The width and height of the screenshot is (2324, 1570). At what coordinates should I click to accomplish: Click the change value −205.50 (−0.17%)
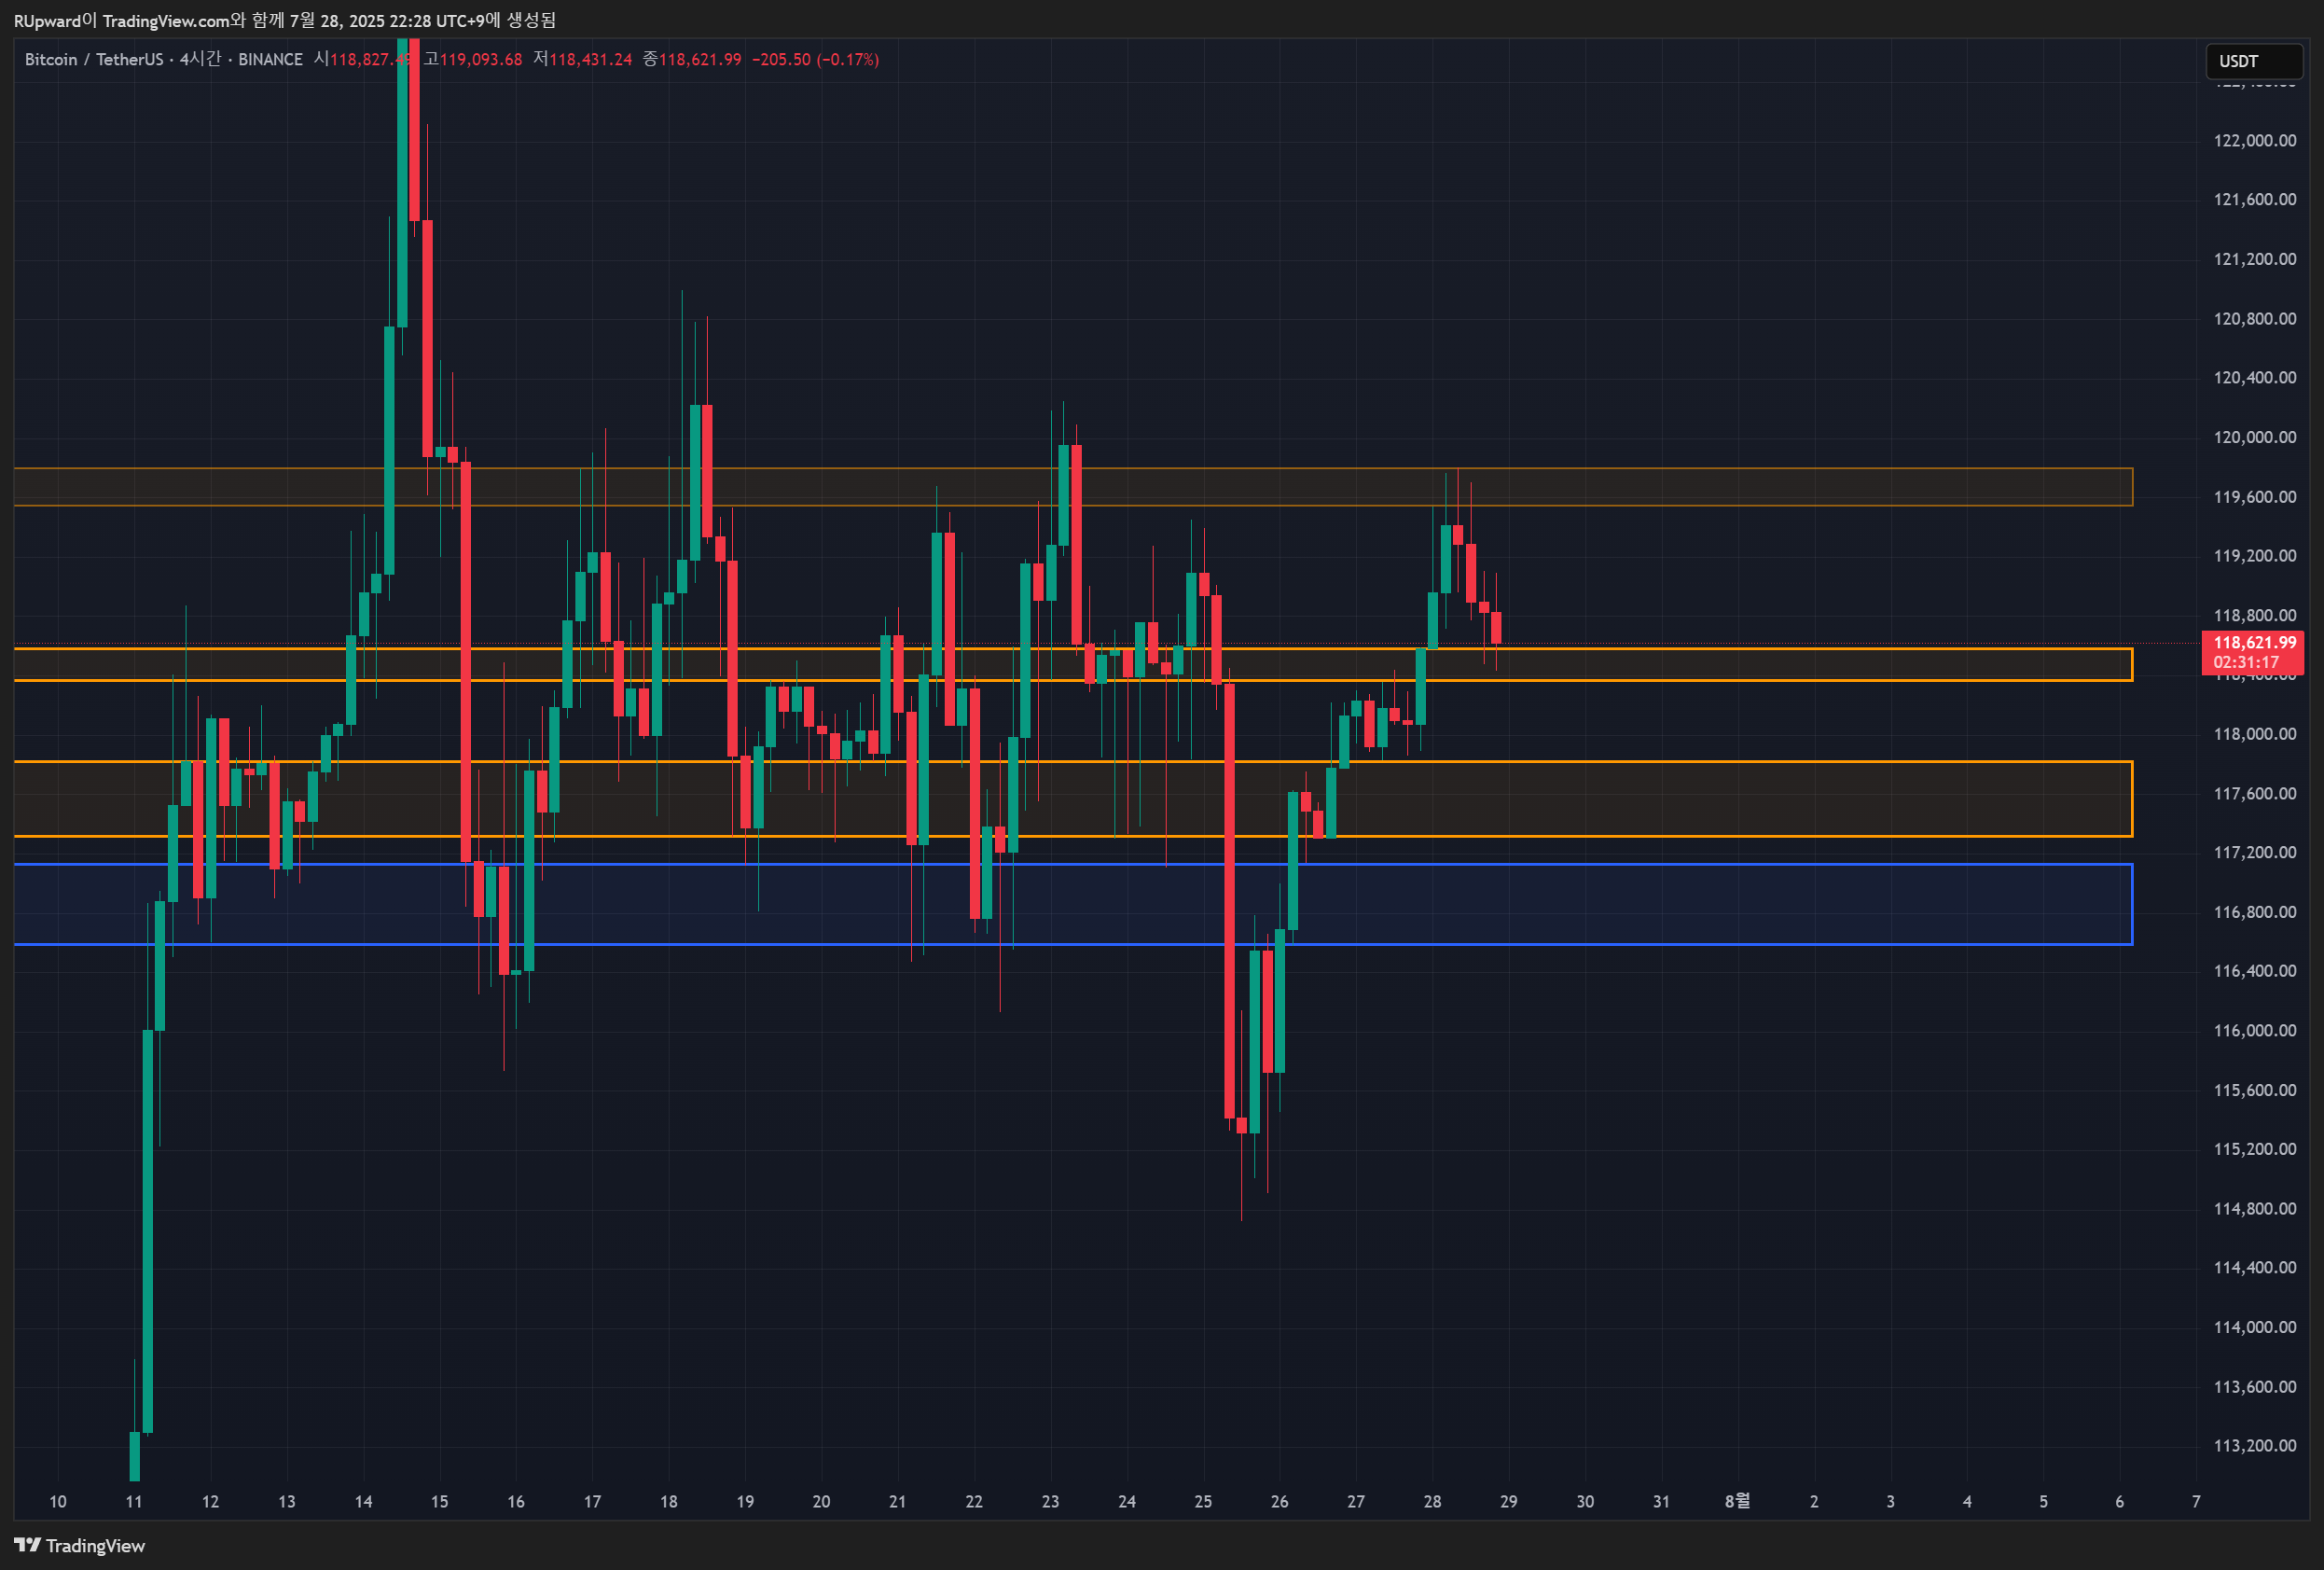[815, 60]
